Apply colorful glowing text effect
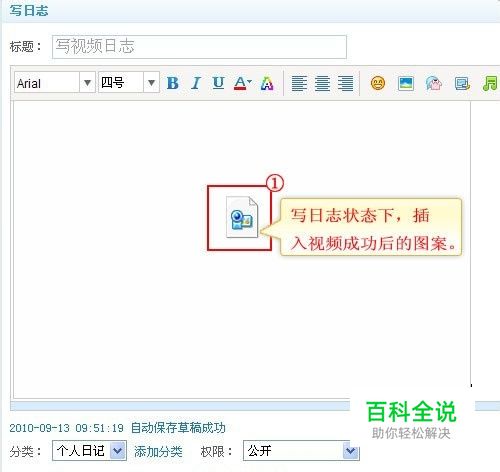The image size is (500, 472). point(267,83)
